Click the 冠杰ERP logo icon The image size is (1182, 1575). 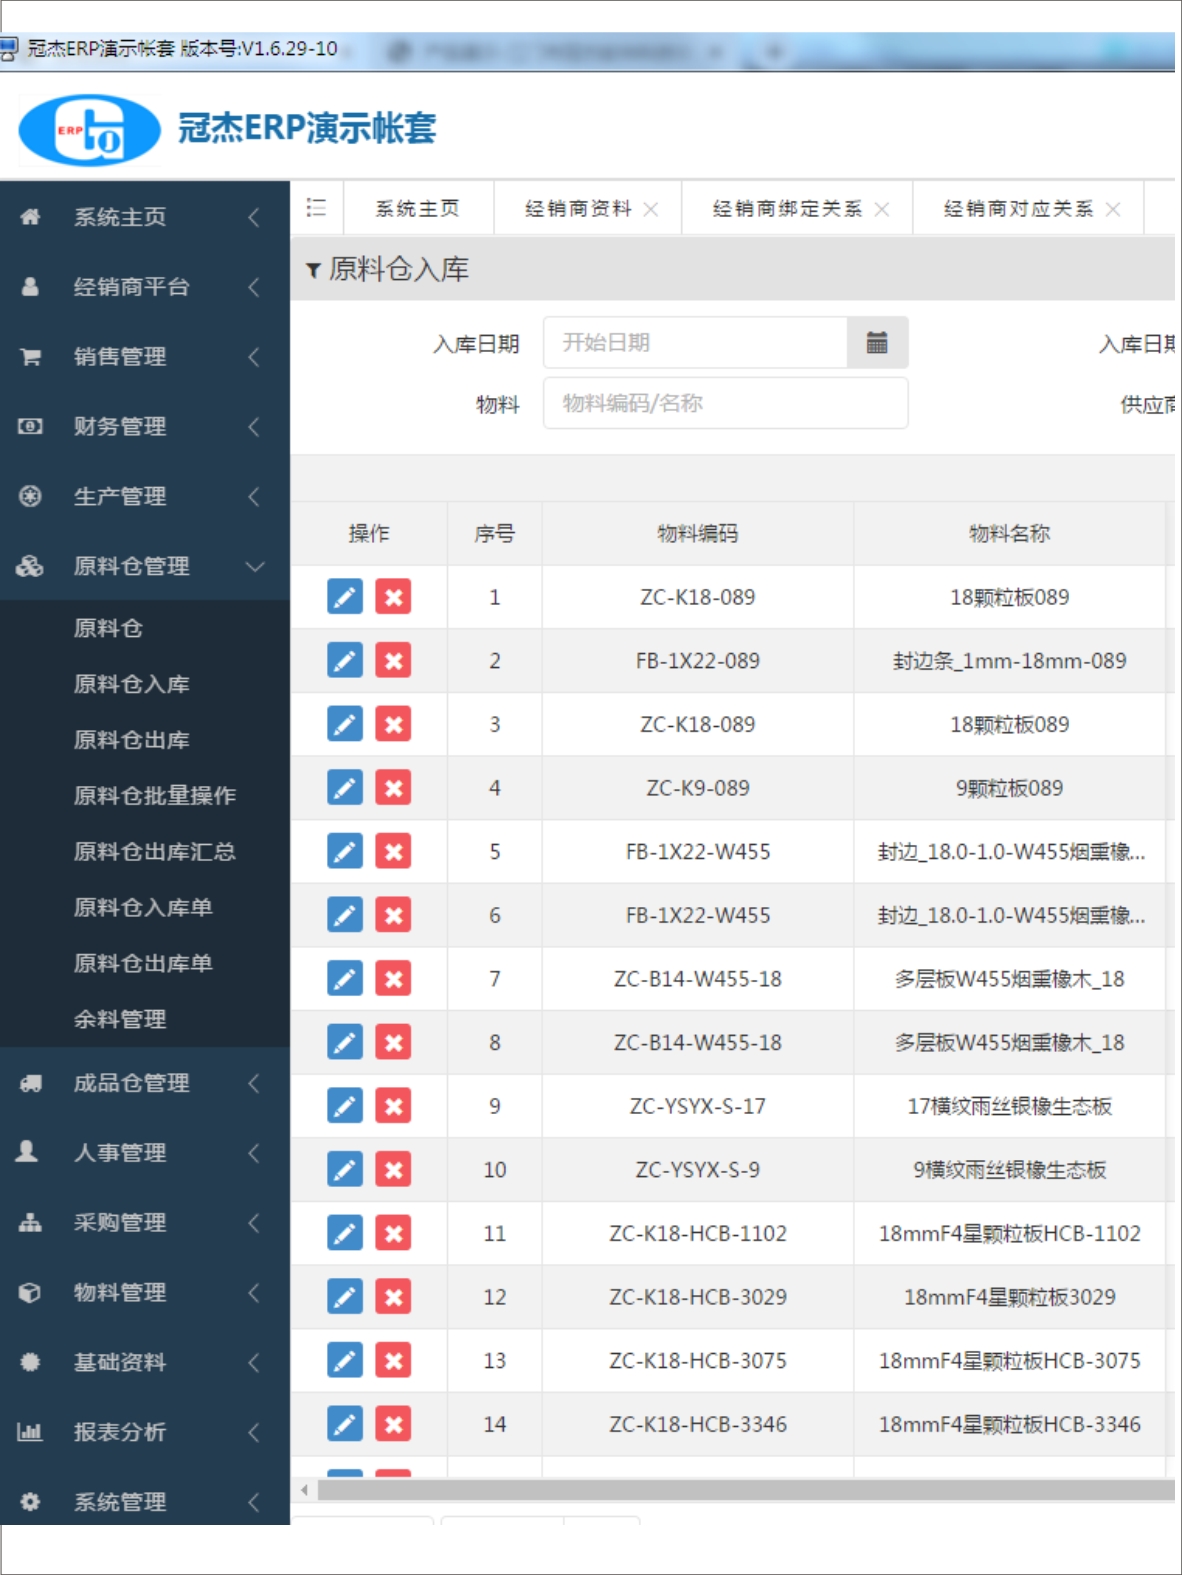tap(90, 130)
